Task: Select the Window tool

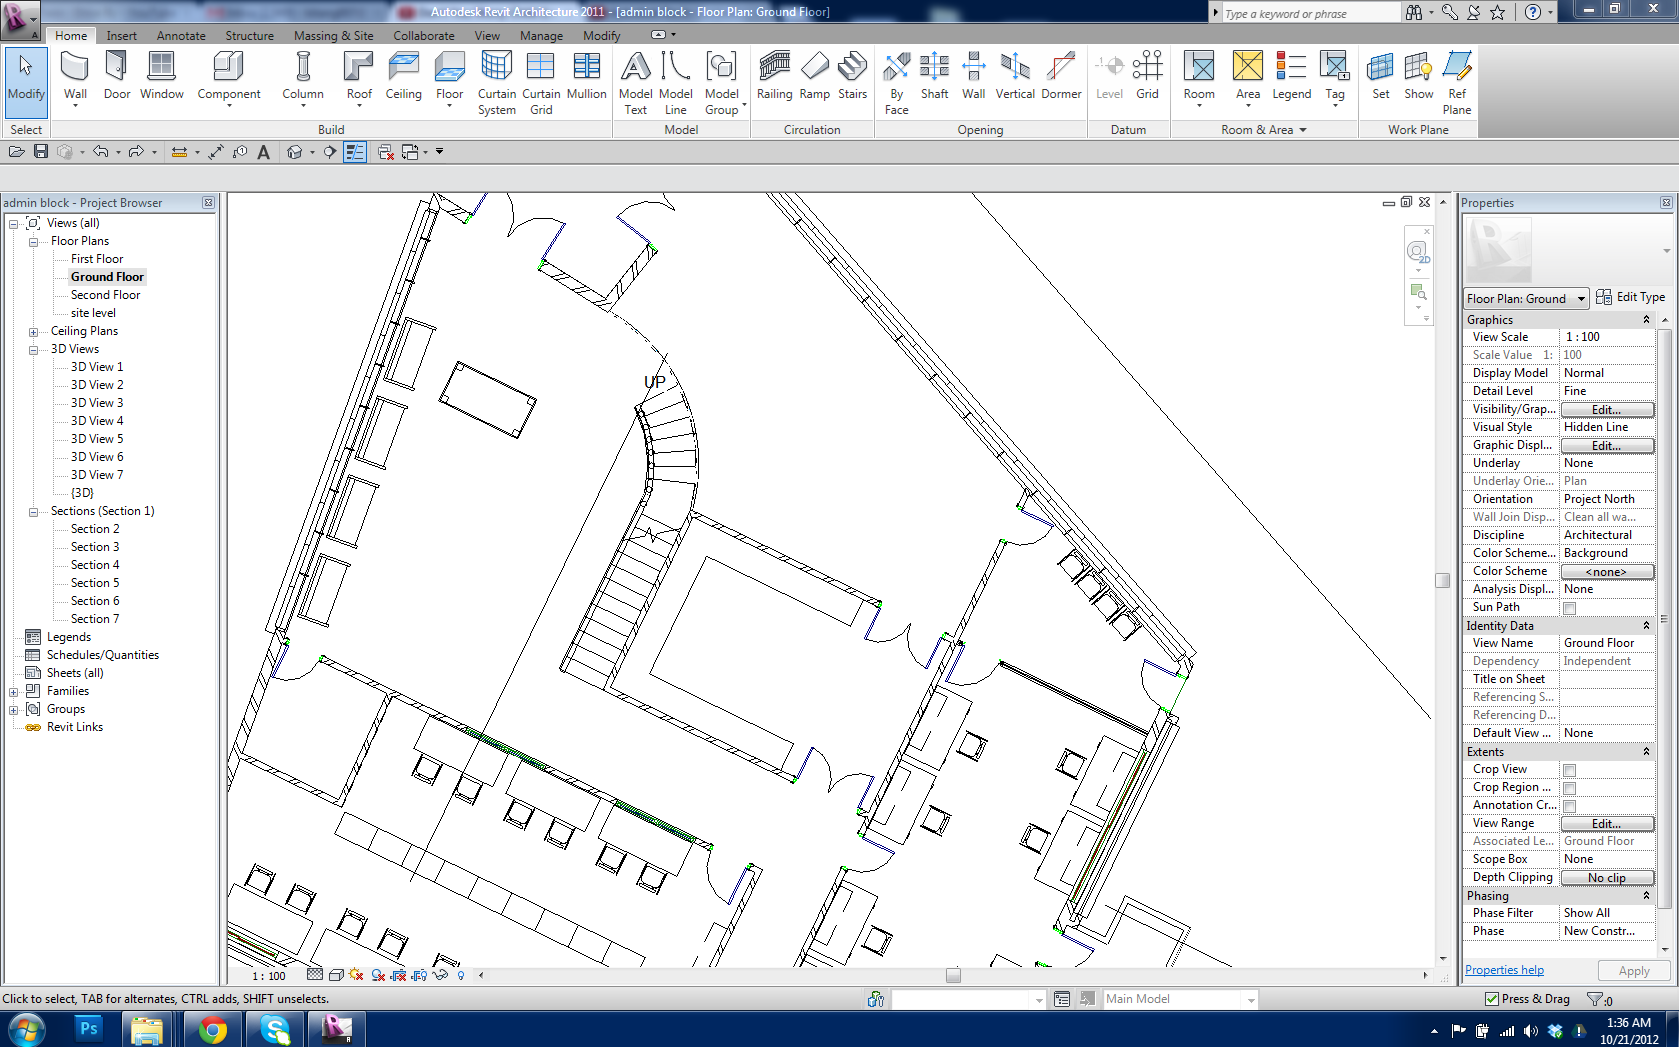Action: click(161, 77)
